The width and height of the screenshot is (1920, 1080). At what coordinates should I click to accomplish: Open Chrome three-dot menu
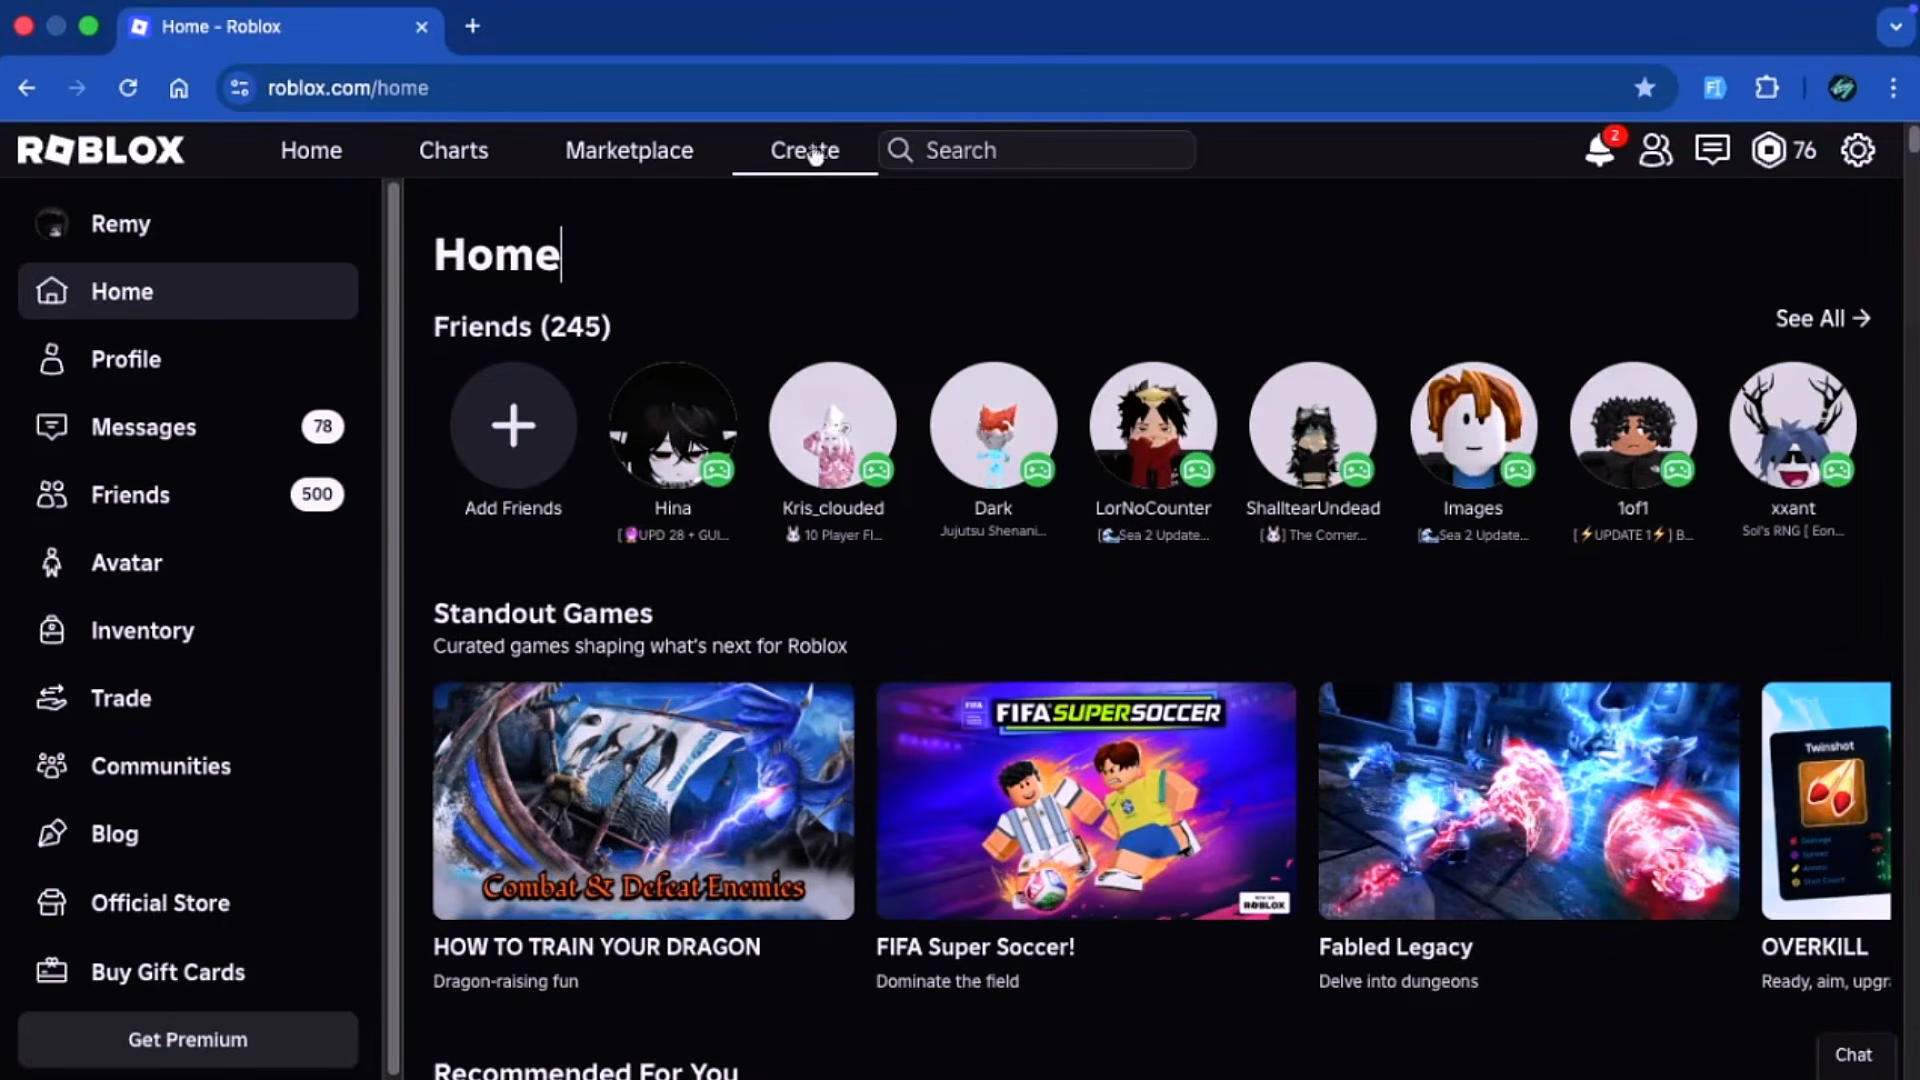1892,88
